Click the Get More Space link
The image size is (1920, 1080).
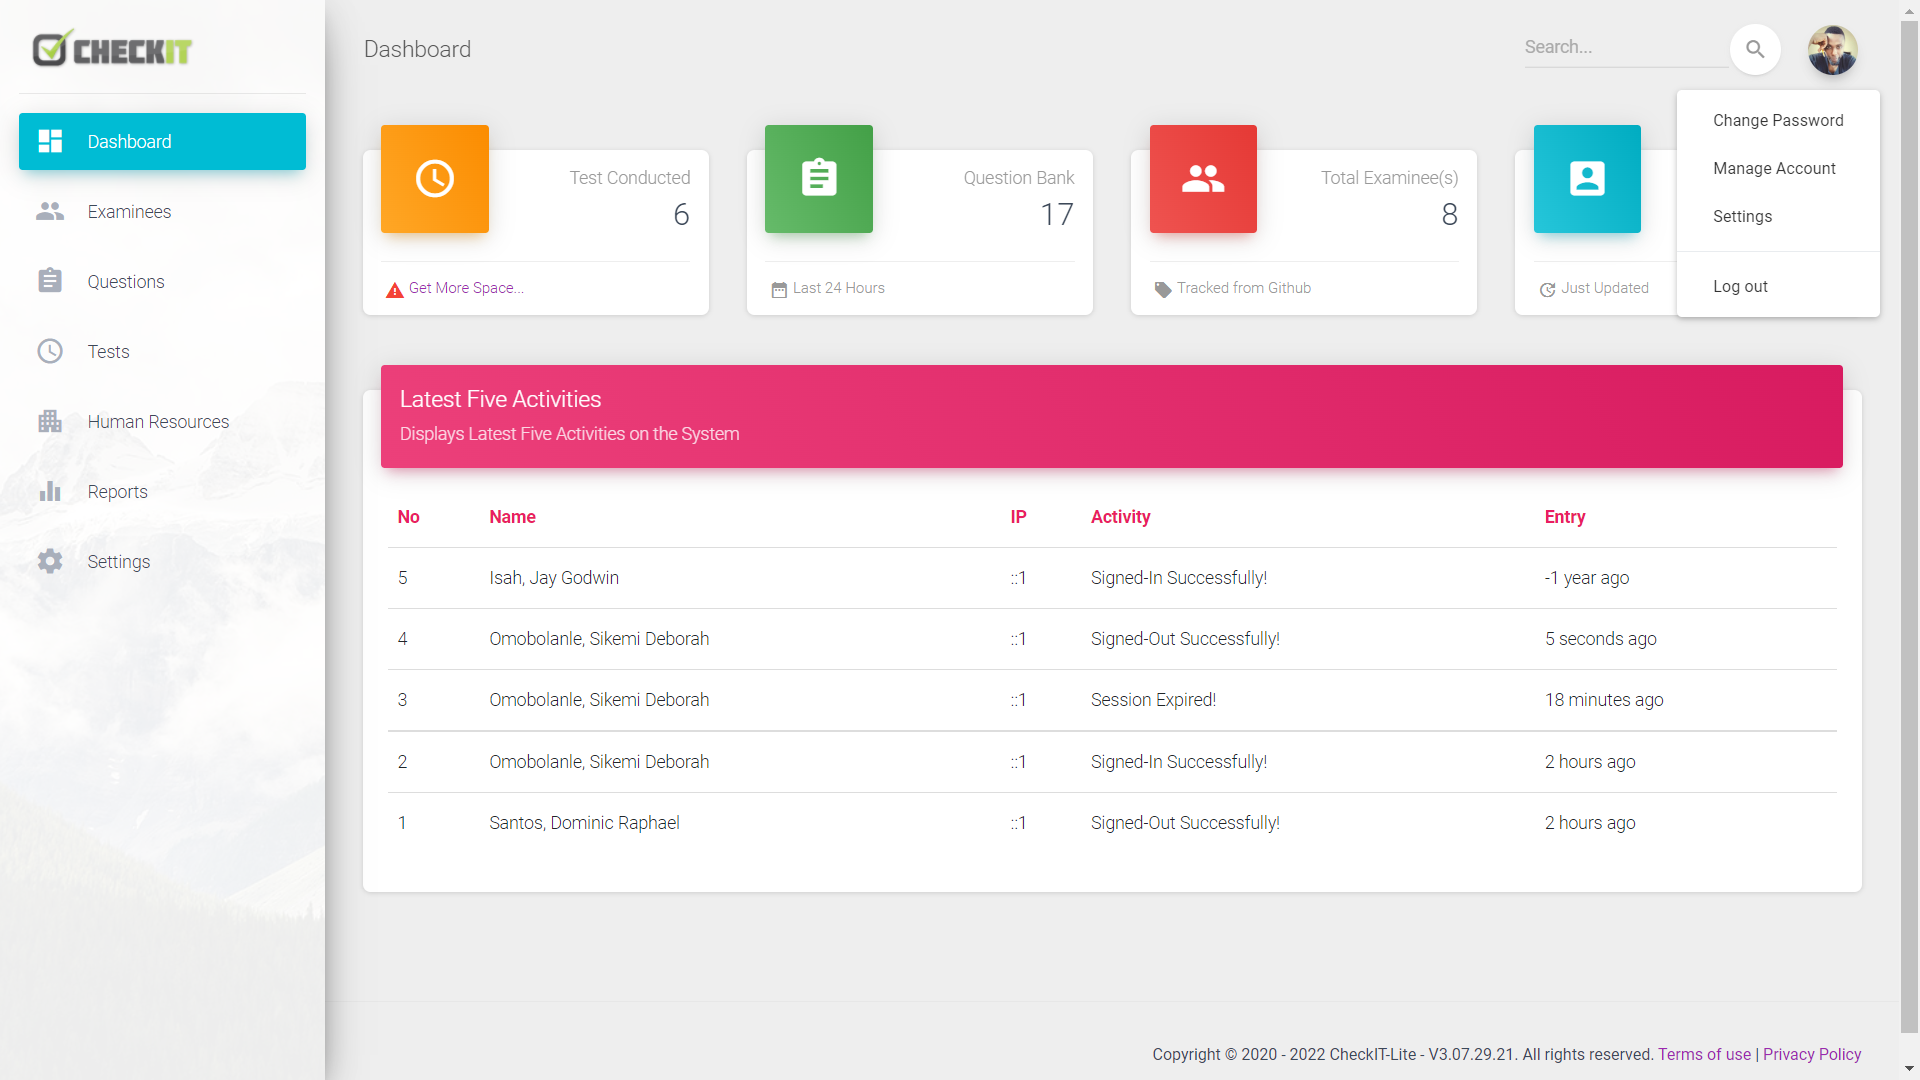(x=466, y=288)
